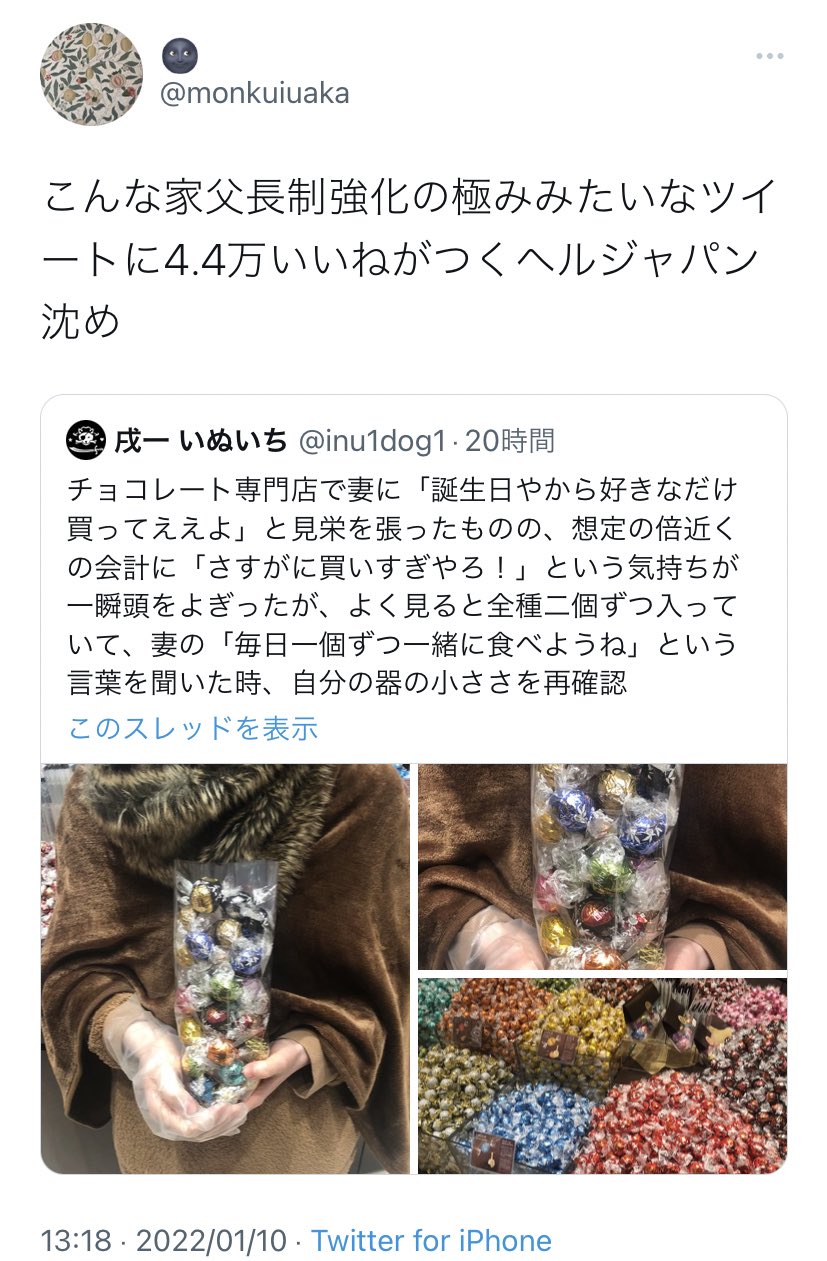Click このスレッドを表示 to show thread
This screenshot has height=1261, width=827.
(x=193, y=727)
